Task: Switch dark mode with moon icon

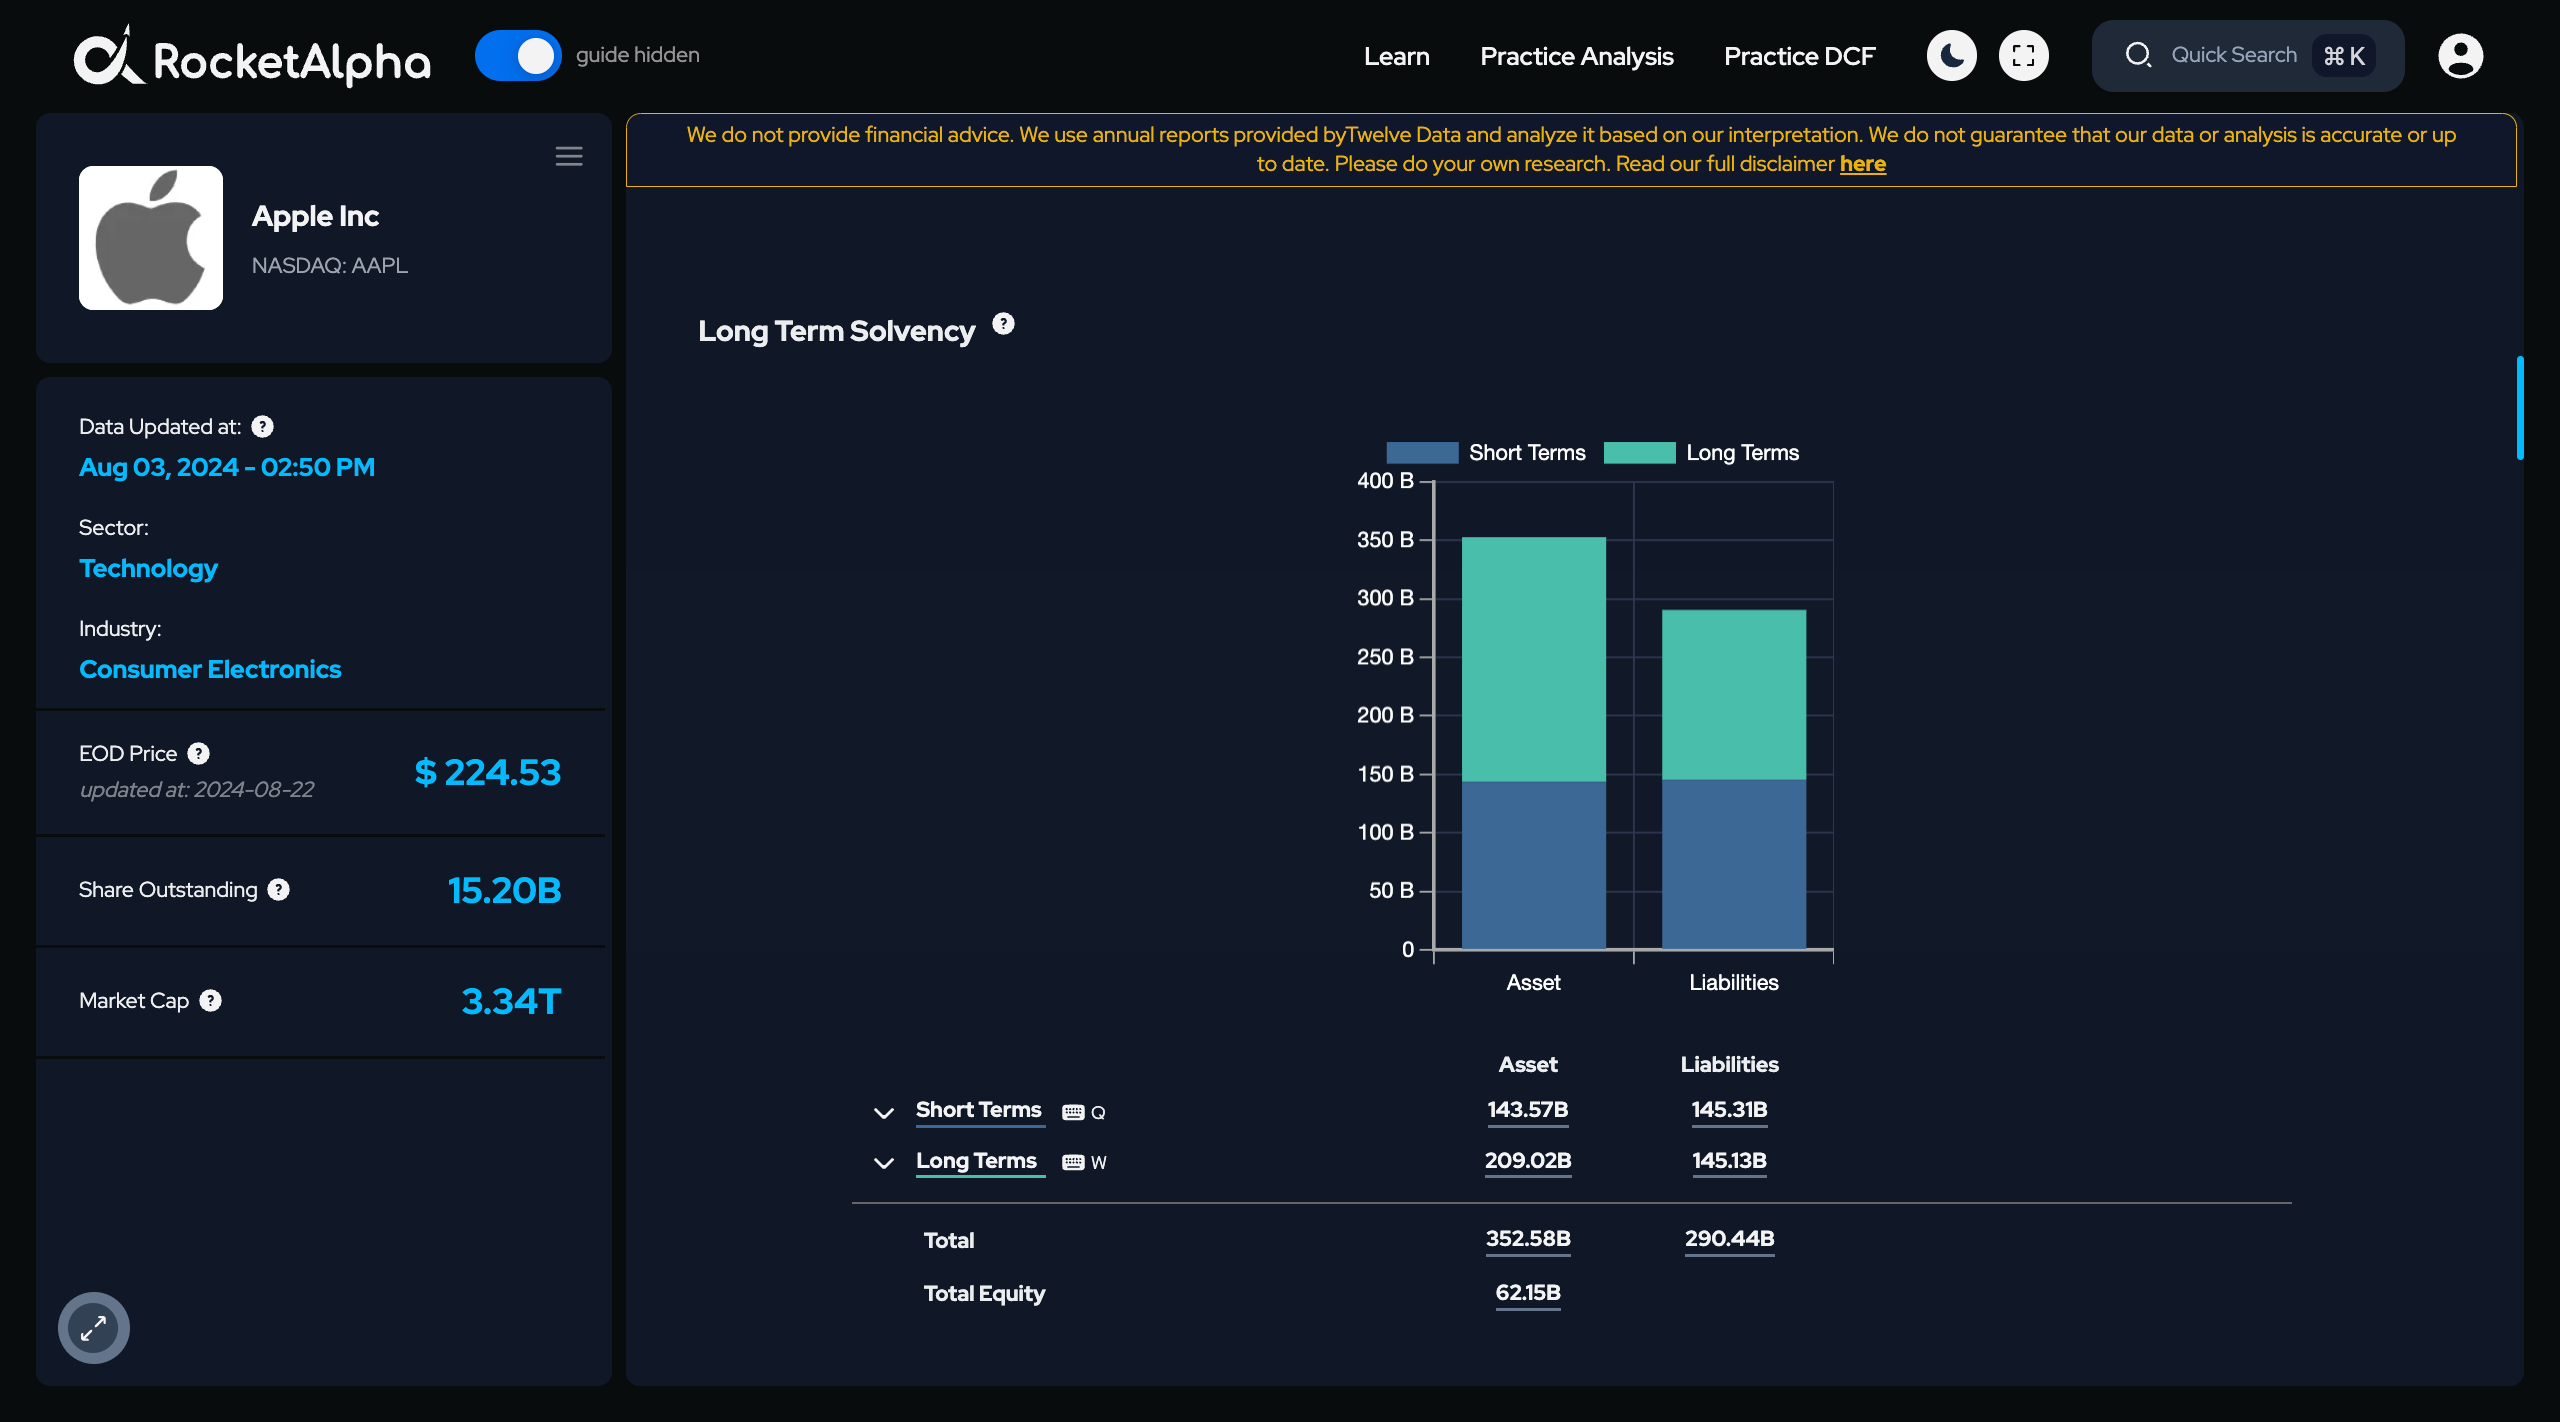Action: click(1951, 56)
